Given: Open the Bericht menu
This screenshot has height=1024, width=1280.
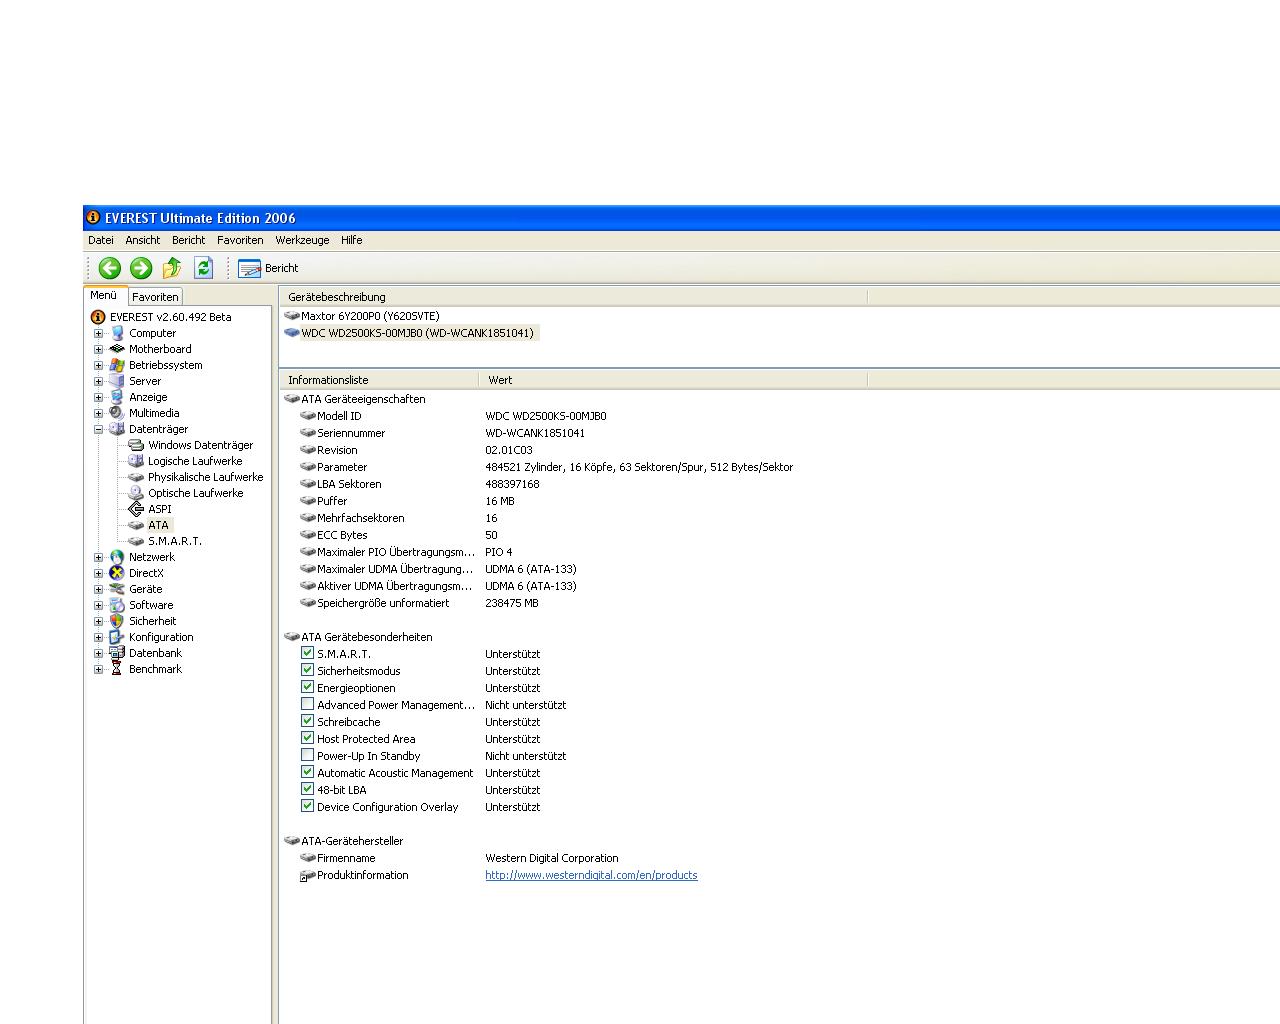Looking at the screenshot, I should coord(188,240).
